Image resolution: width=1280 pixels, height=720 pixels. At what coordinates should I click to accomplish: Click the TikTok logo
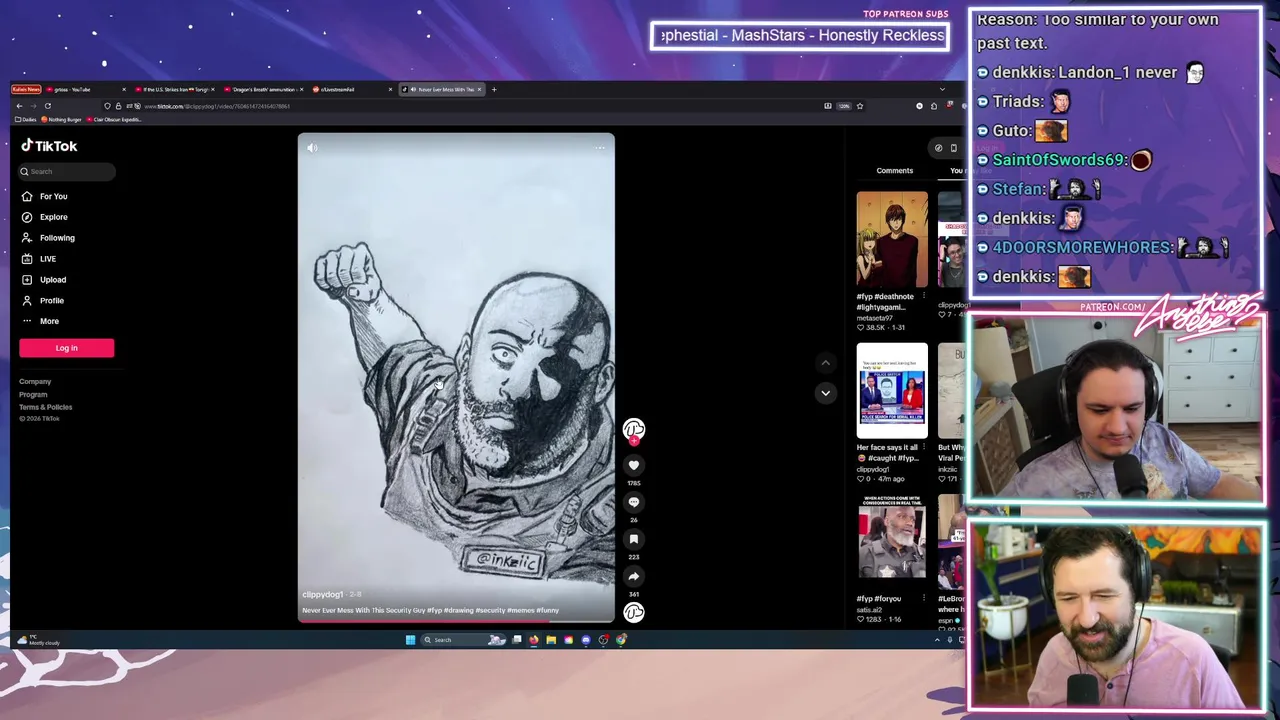(49, 146)
